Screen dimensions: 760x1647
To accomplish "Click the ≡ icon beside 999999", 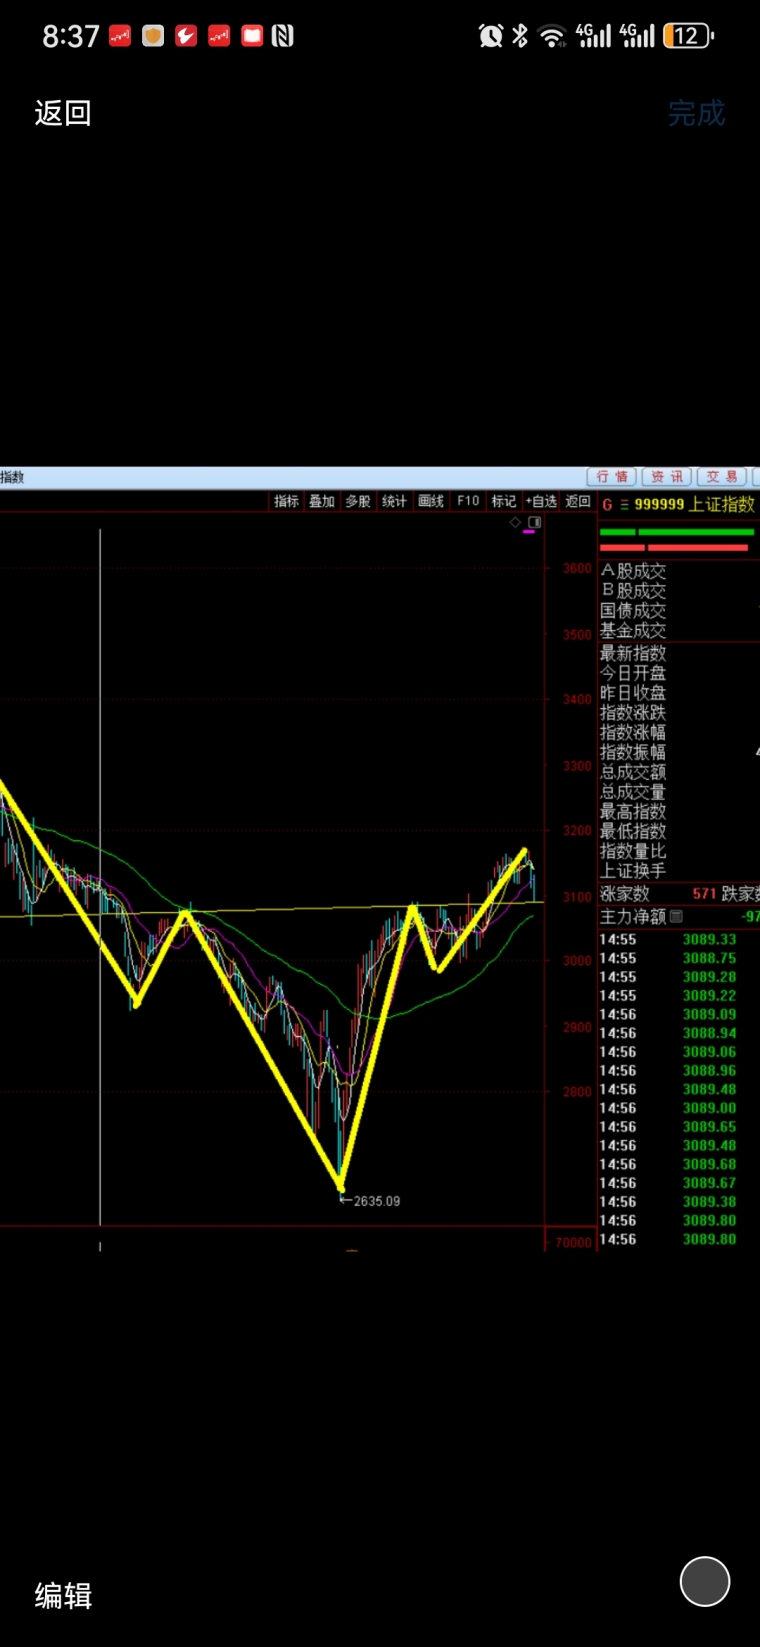I will point(624,505).
